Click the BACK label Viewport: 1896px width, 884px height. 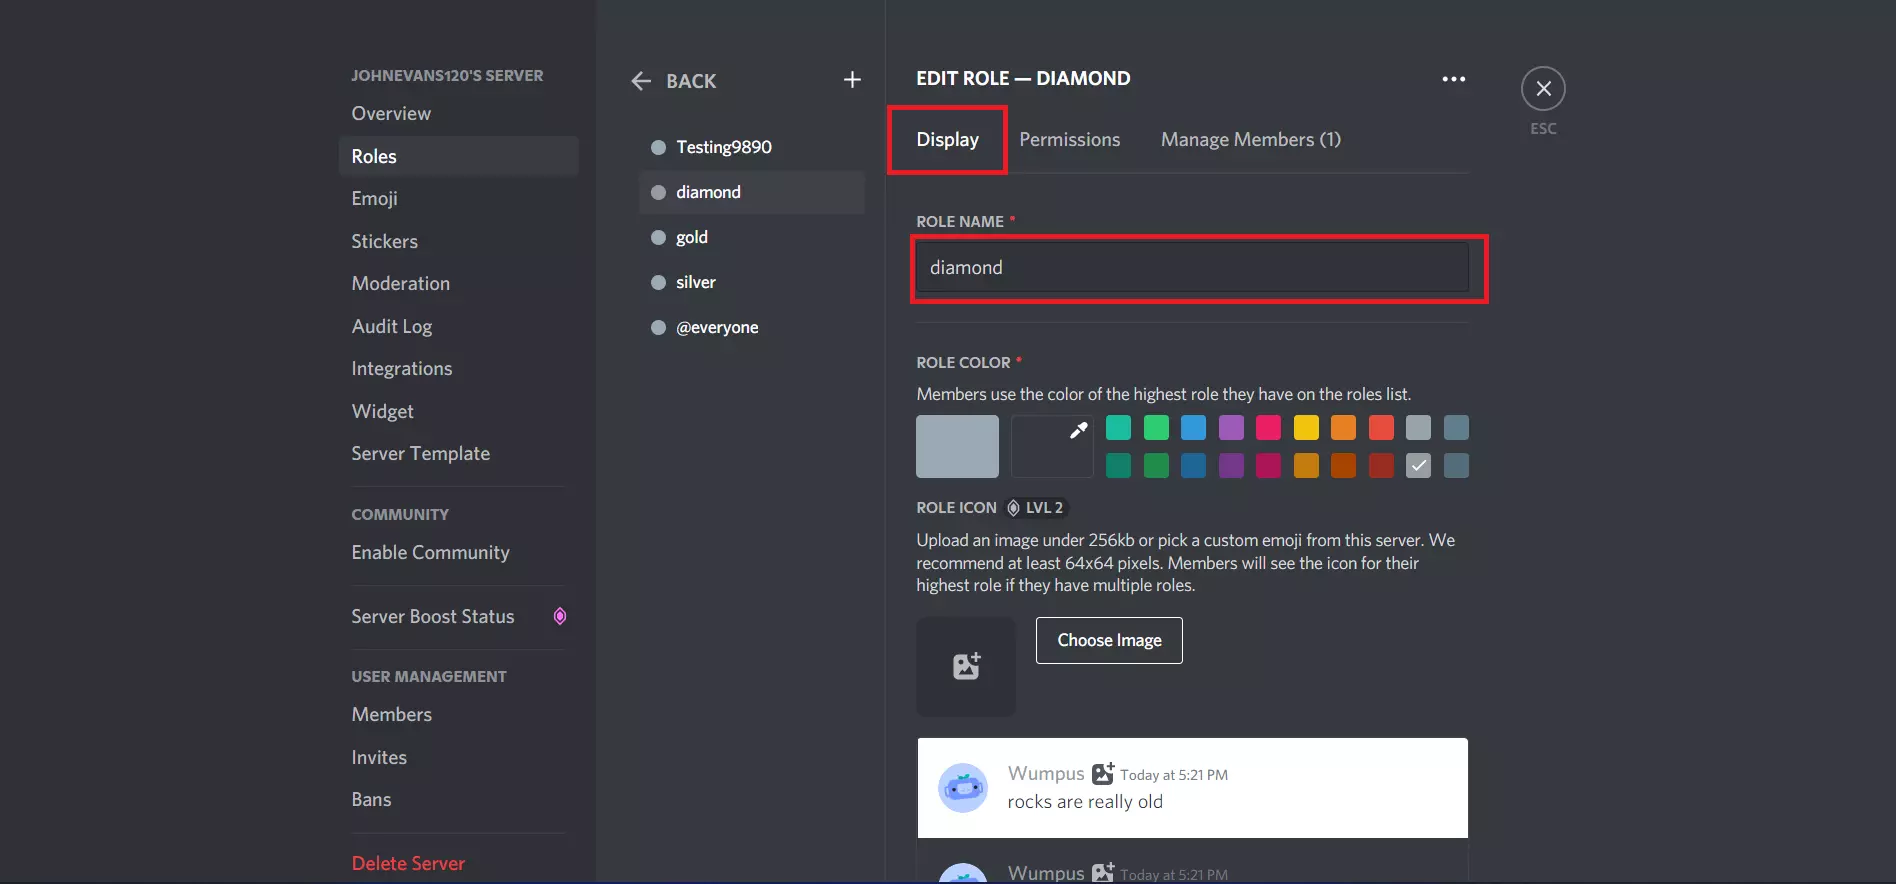(691, 81)
